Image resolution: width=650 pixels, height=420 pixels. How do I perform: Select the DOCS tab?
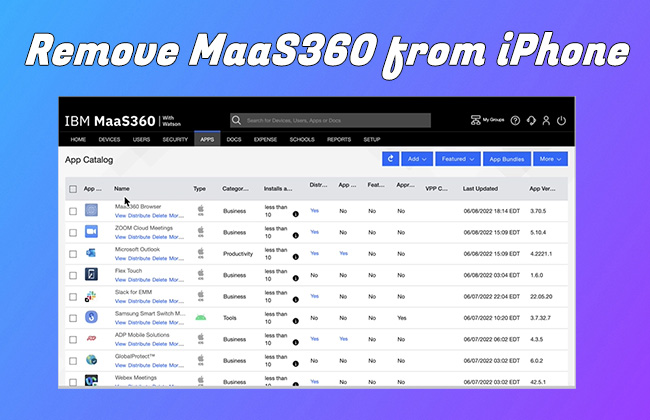tap(234, 139)
